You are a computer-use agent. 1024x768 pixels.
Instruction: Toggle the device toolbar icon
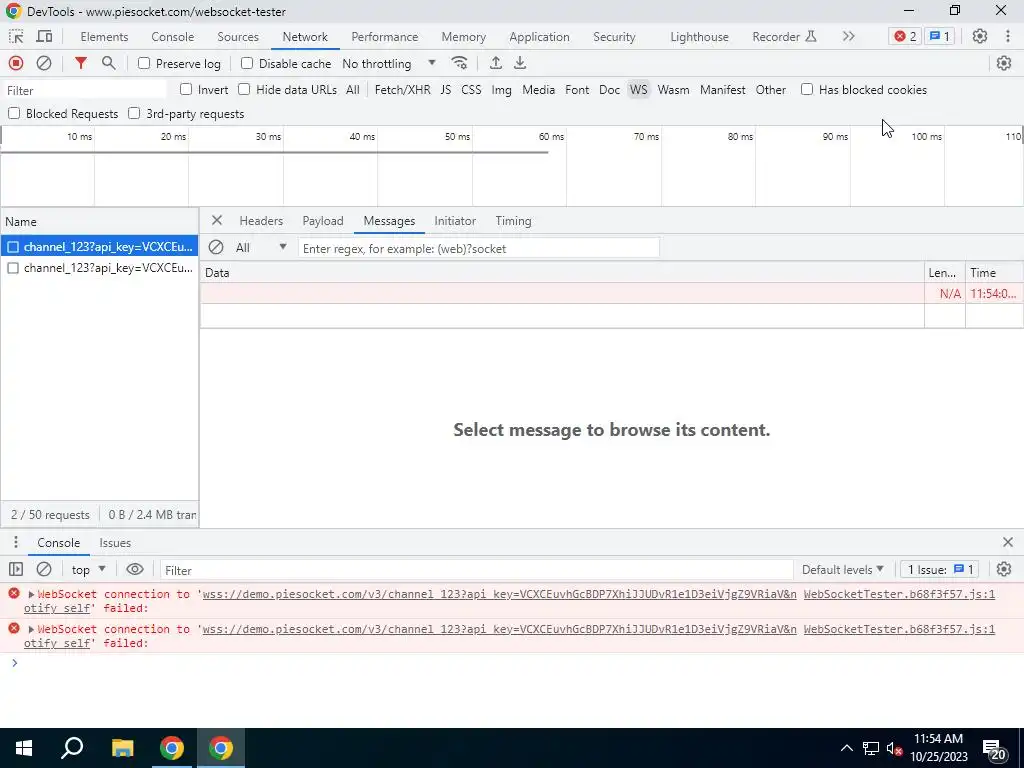coord(44,37)
